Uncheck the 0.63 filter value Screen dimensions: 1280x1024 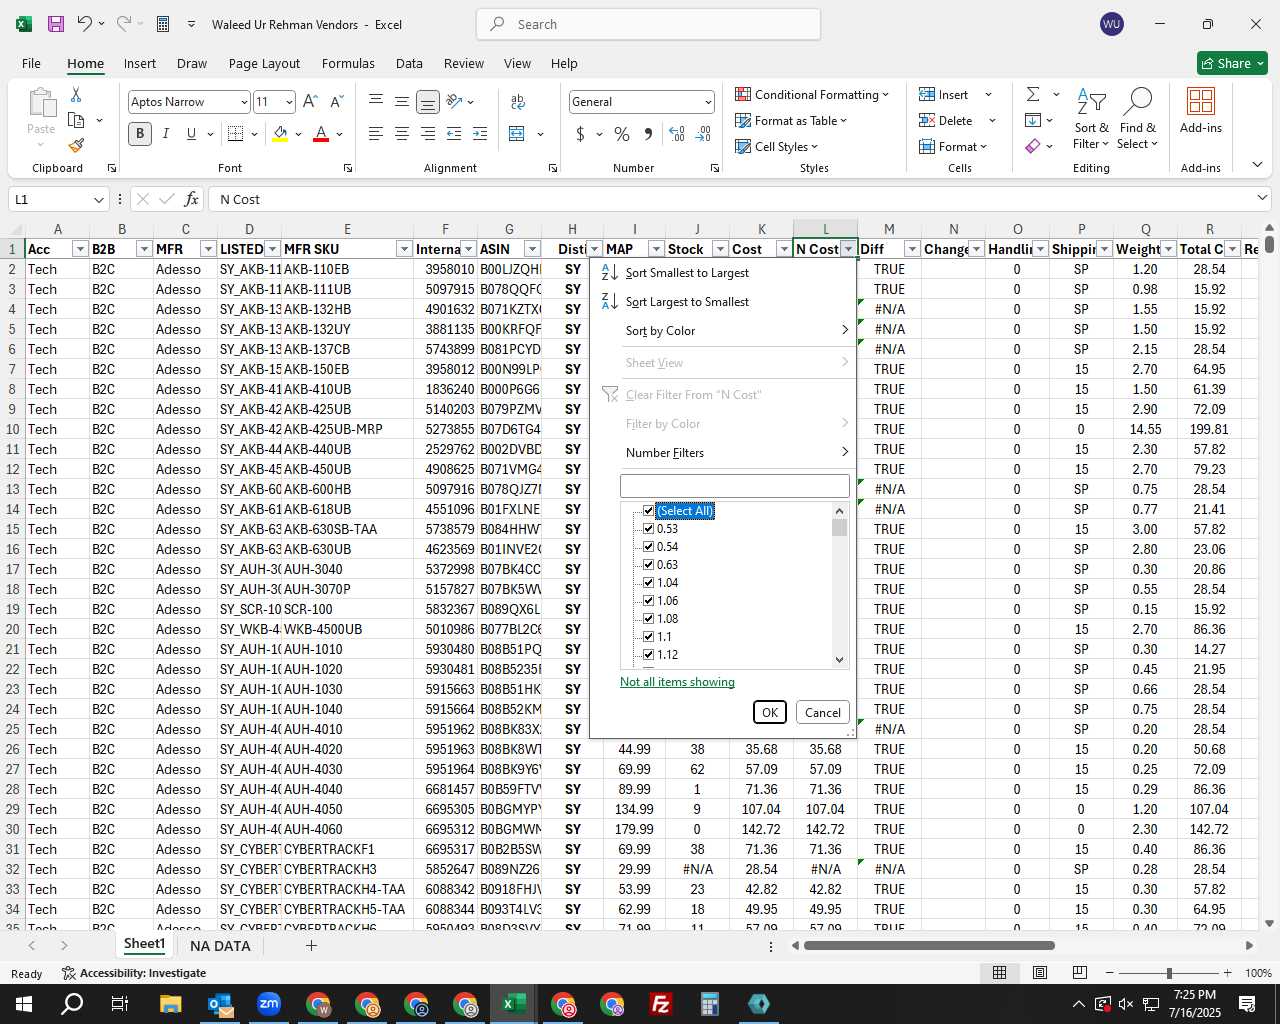(648, 565)
